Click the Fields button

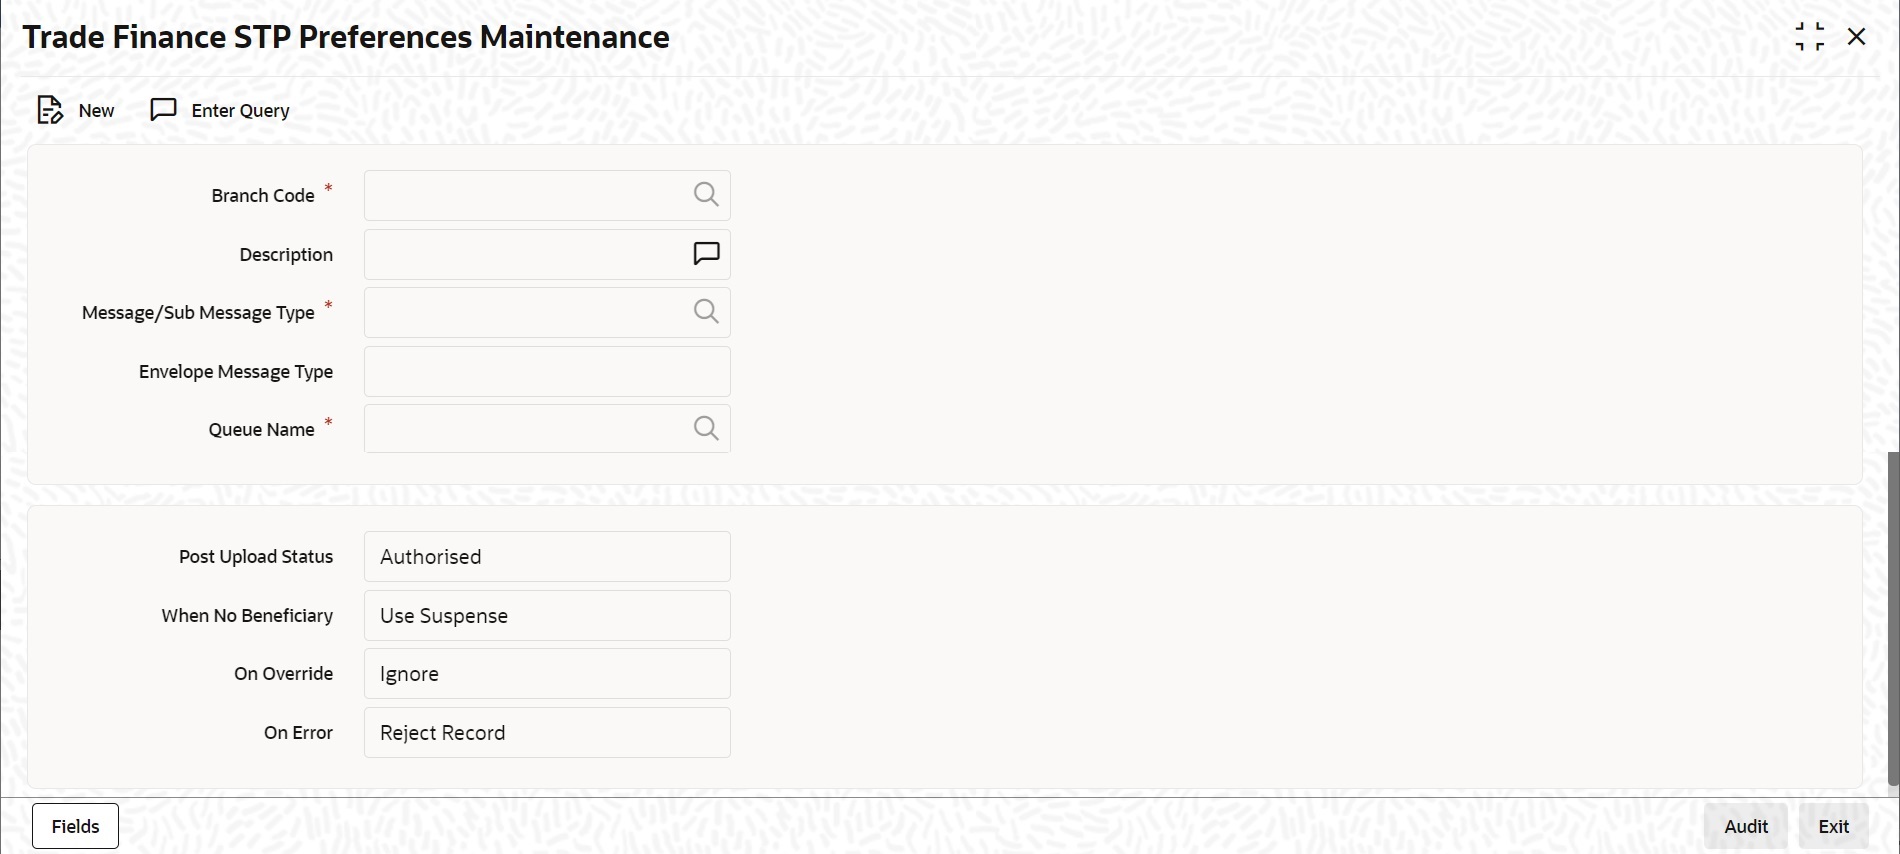pos(75,826)
